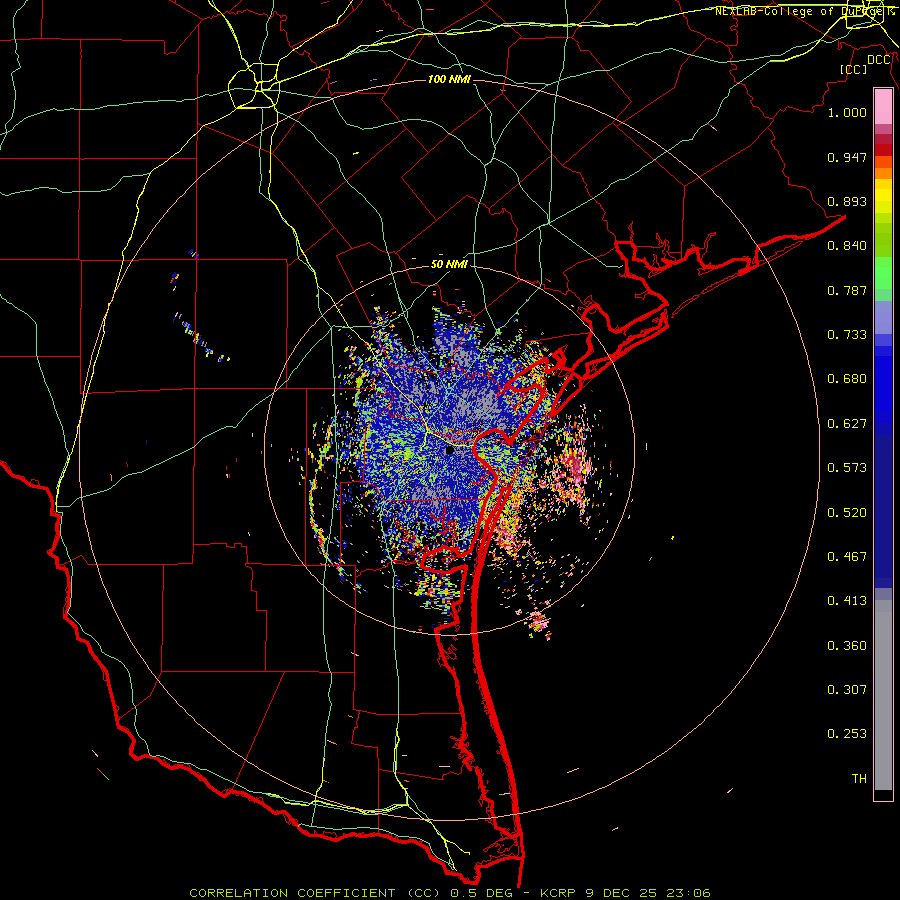Select the 0.840 legend value
This screenshot has width=900, height=900.
coord(847,246)
